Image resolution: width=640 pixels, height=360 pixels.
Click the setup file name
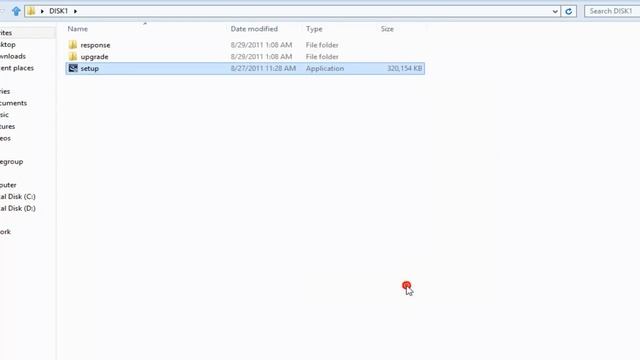89,69
